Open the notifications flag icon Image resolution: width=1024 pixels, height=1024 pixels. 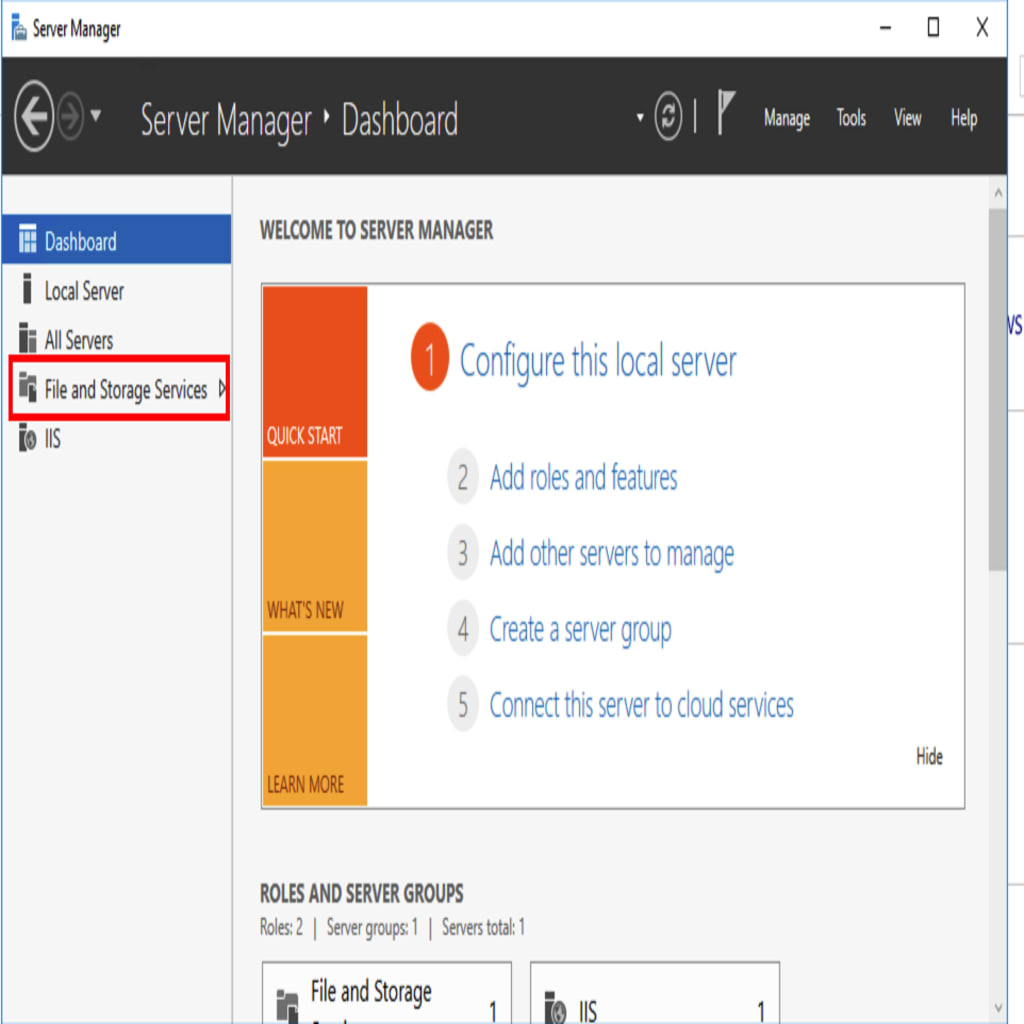[726, 112]
